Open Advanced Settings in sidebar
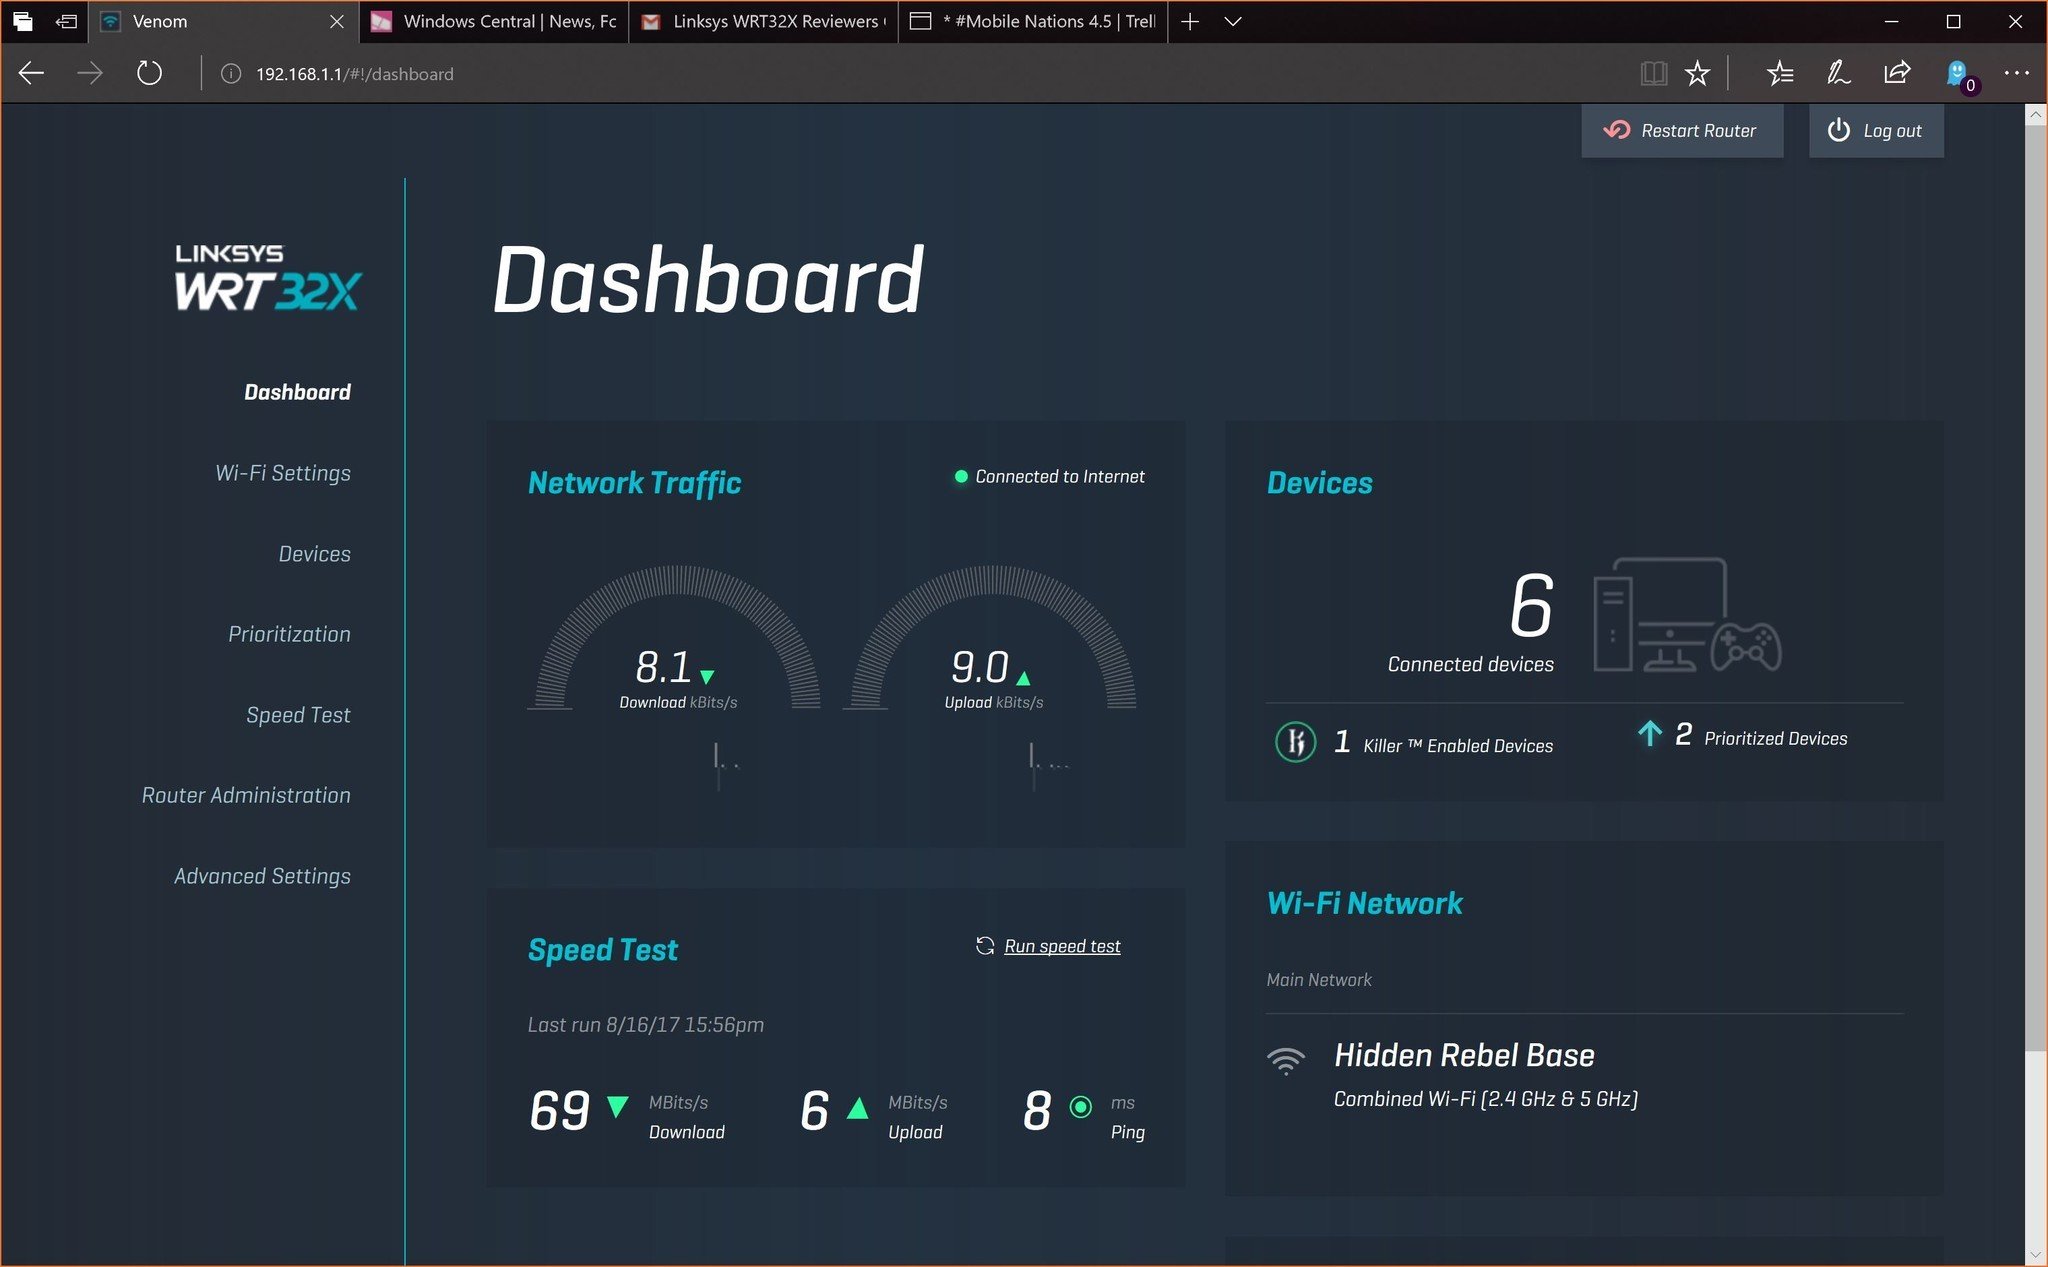The width and height of the screenshot is (2048, 1267). pyautogui.click(x=262, y=876)
